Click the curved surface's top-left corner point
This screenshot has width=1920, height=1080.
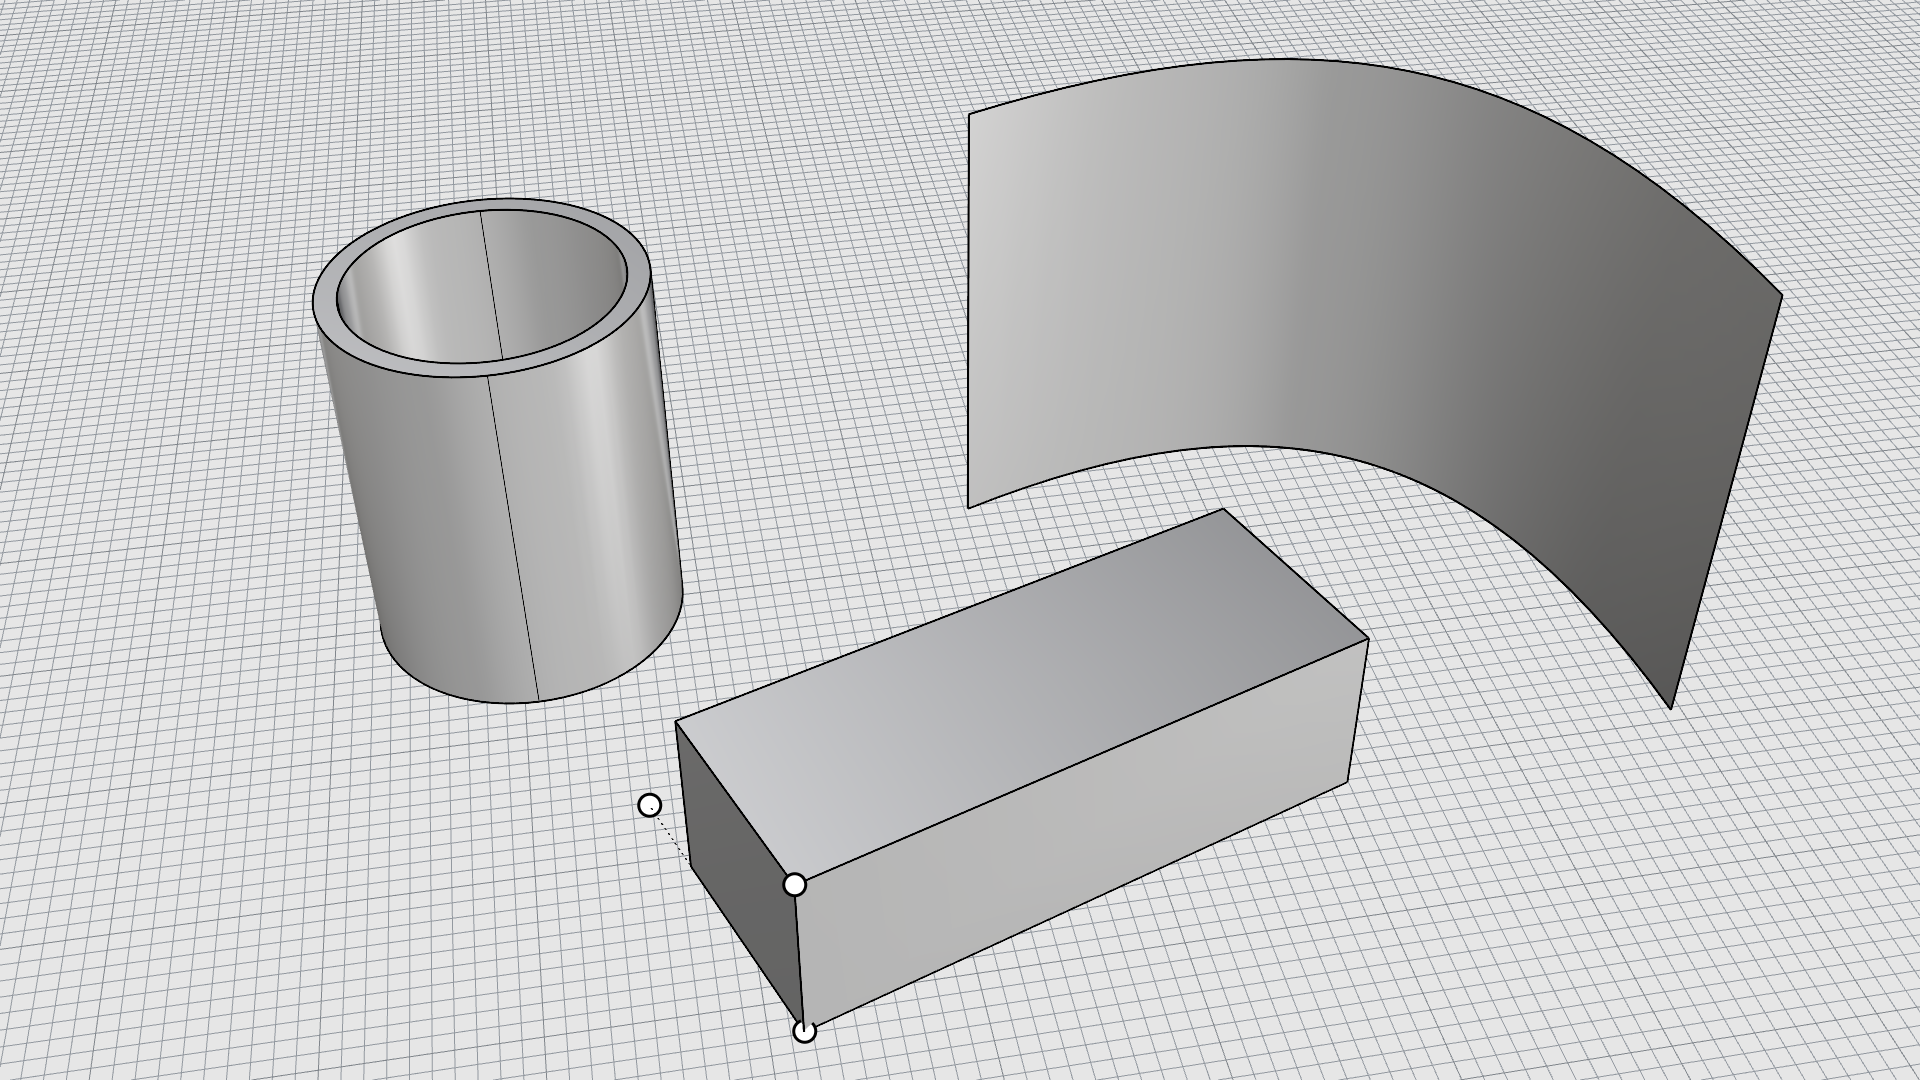(x=969, y=114)
